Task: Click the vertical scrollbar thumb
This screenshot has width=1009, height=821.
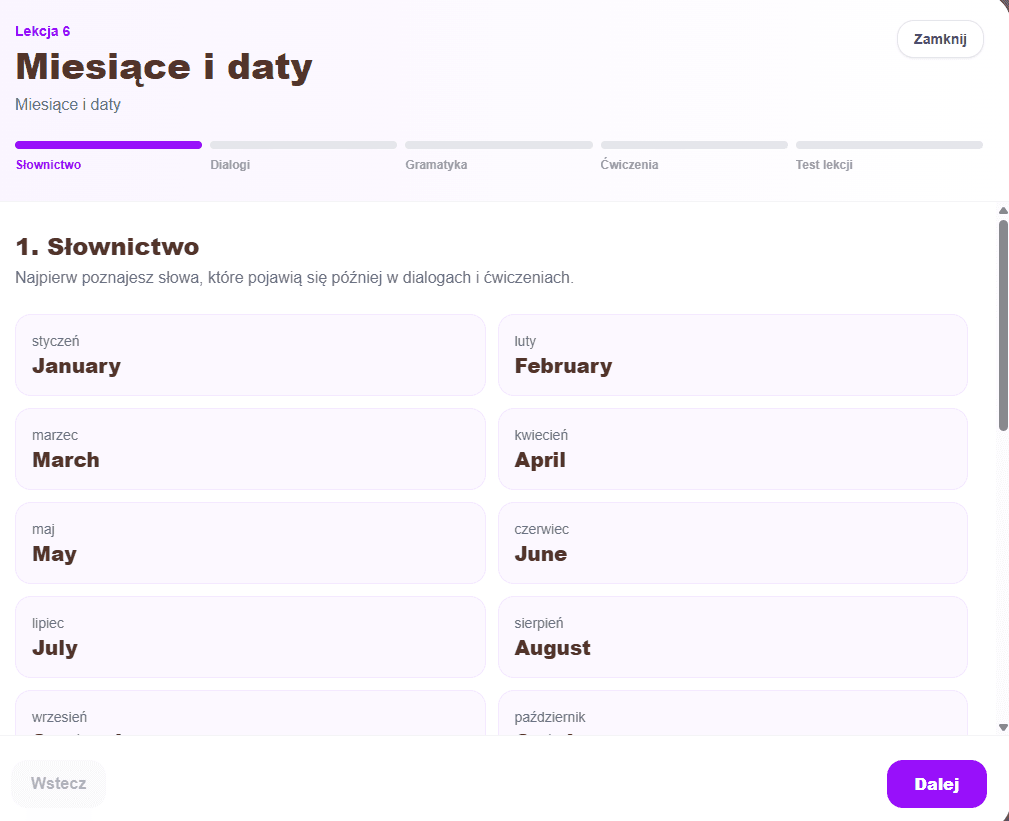Action: click(x=1003, y=325)
